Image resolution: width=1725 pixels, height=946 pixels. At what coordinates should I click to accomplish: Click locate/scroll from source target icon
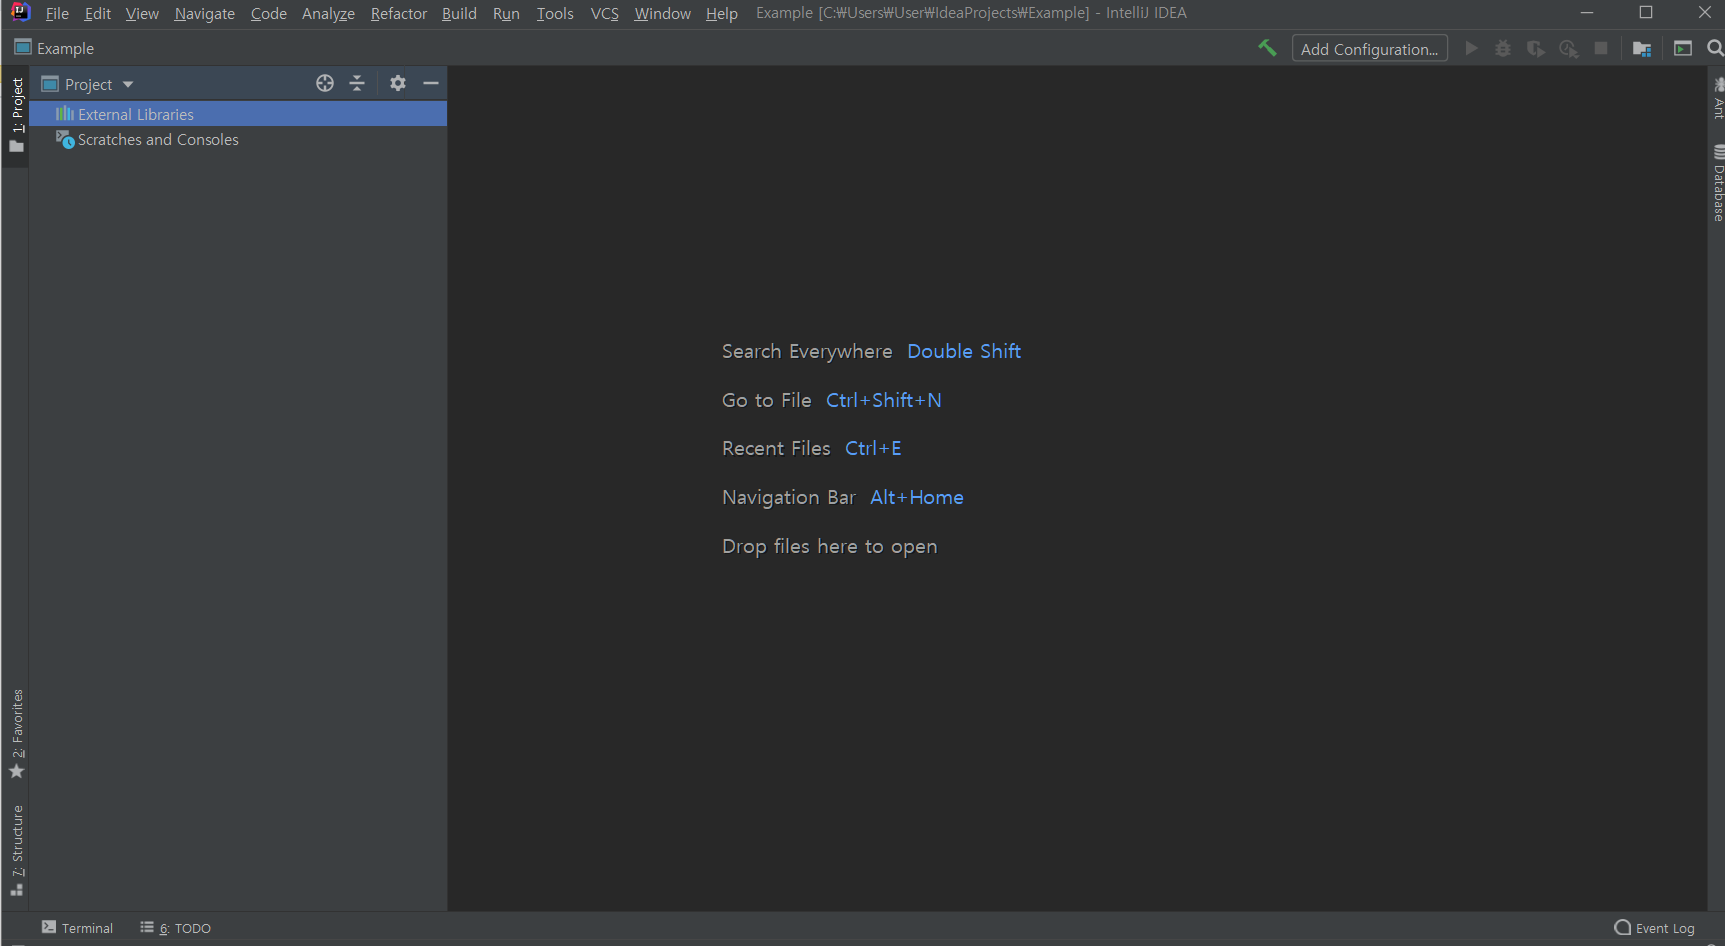point(325,83)
